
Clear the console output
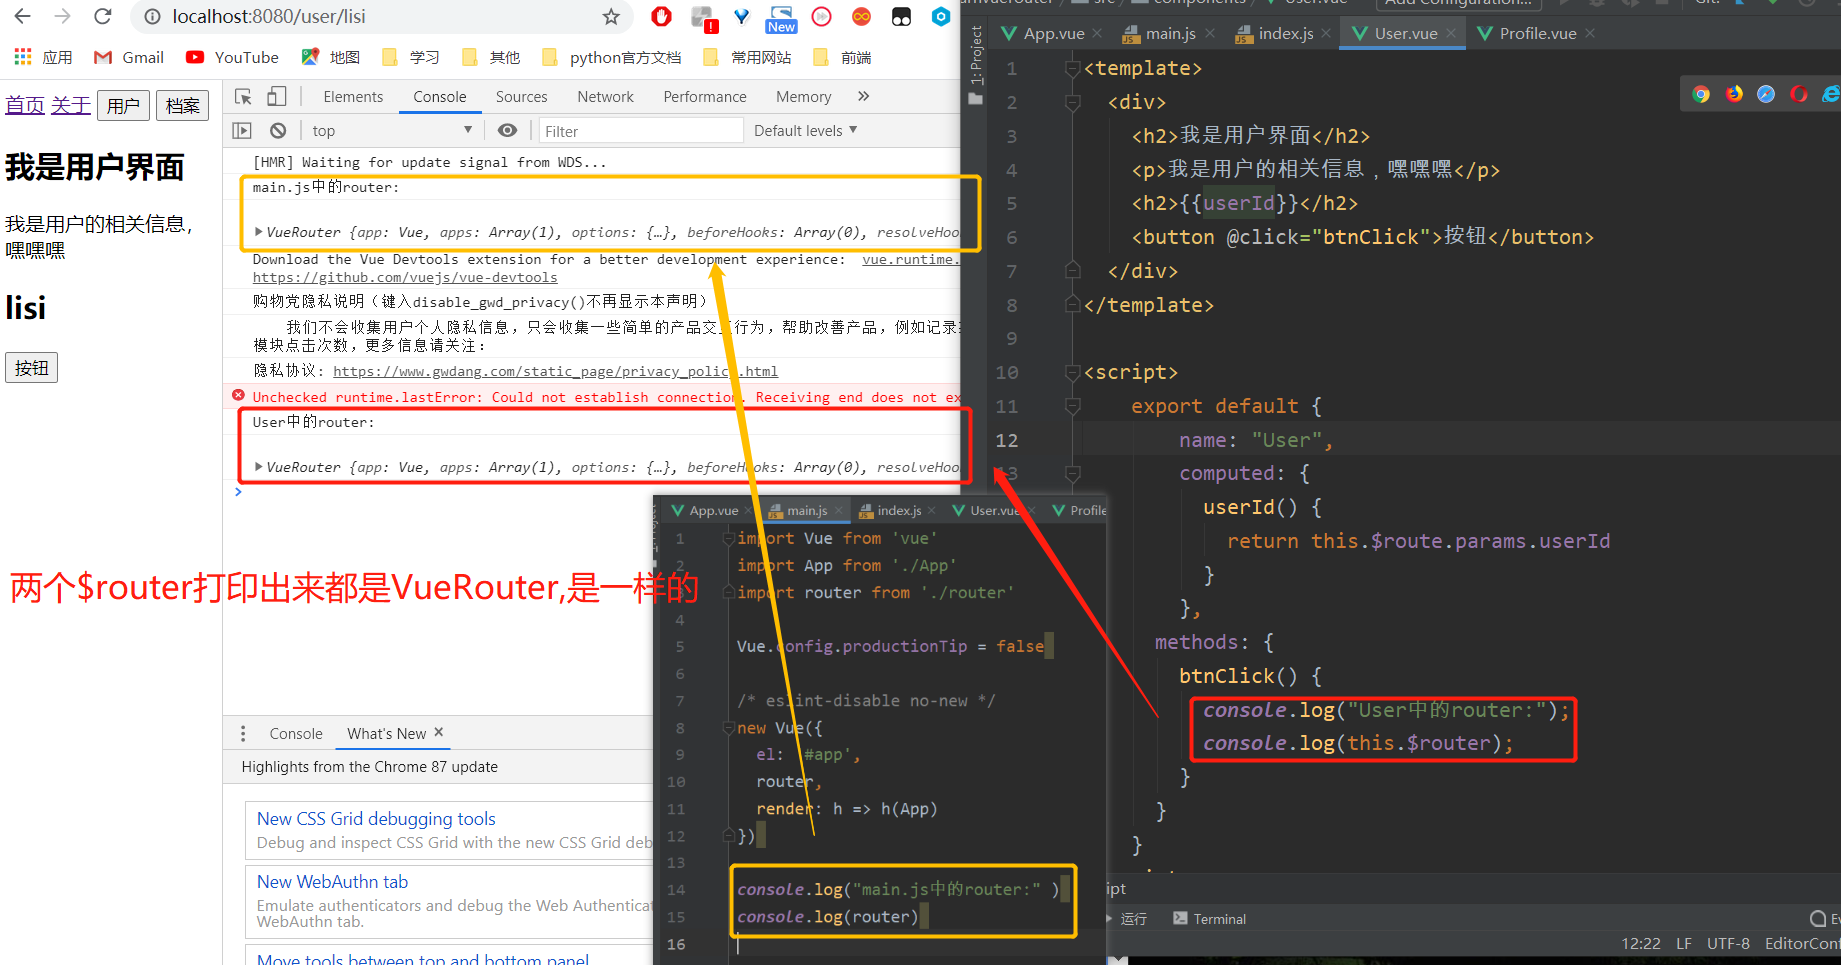coord(278,130)
